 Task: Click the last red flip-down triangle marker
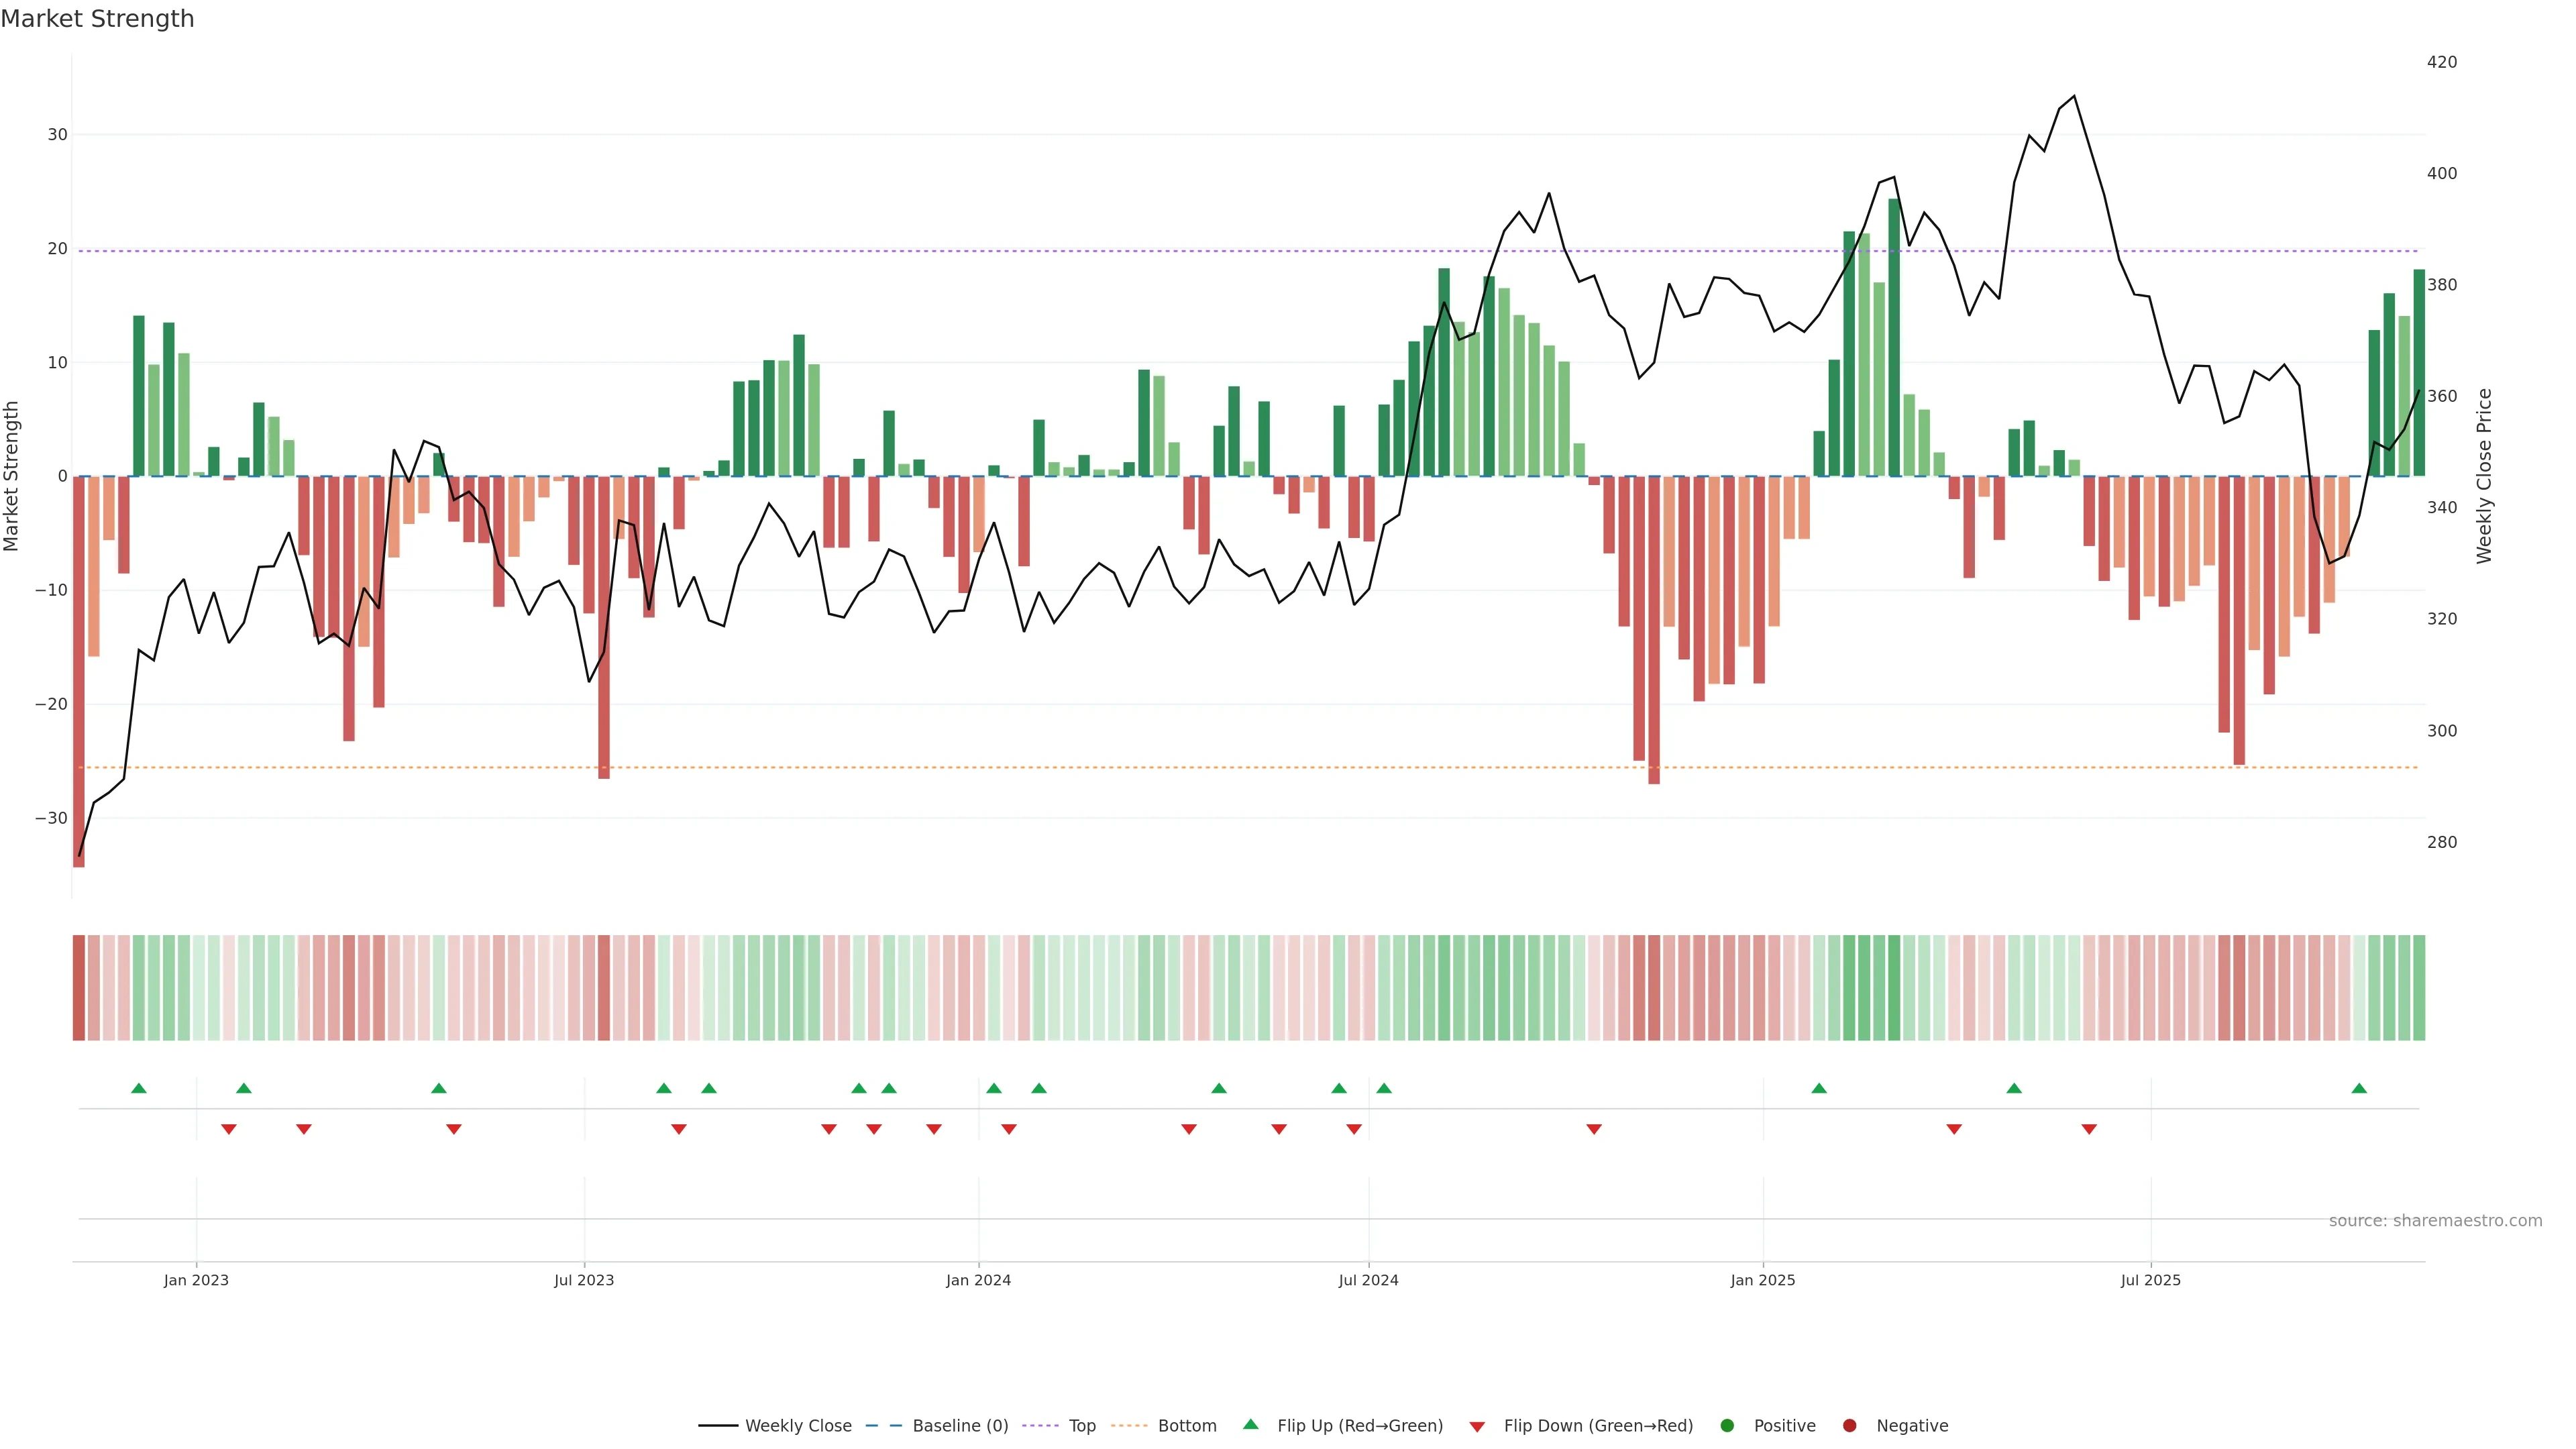(2089, 1129)
